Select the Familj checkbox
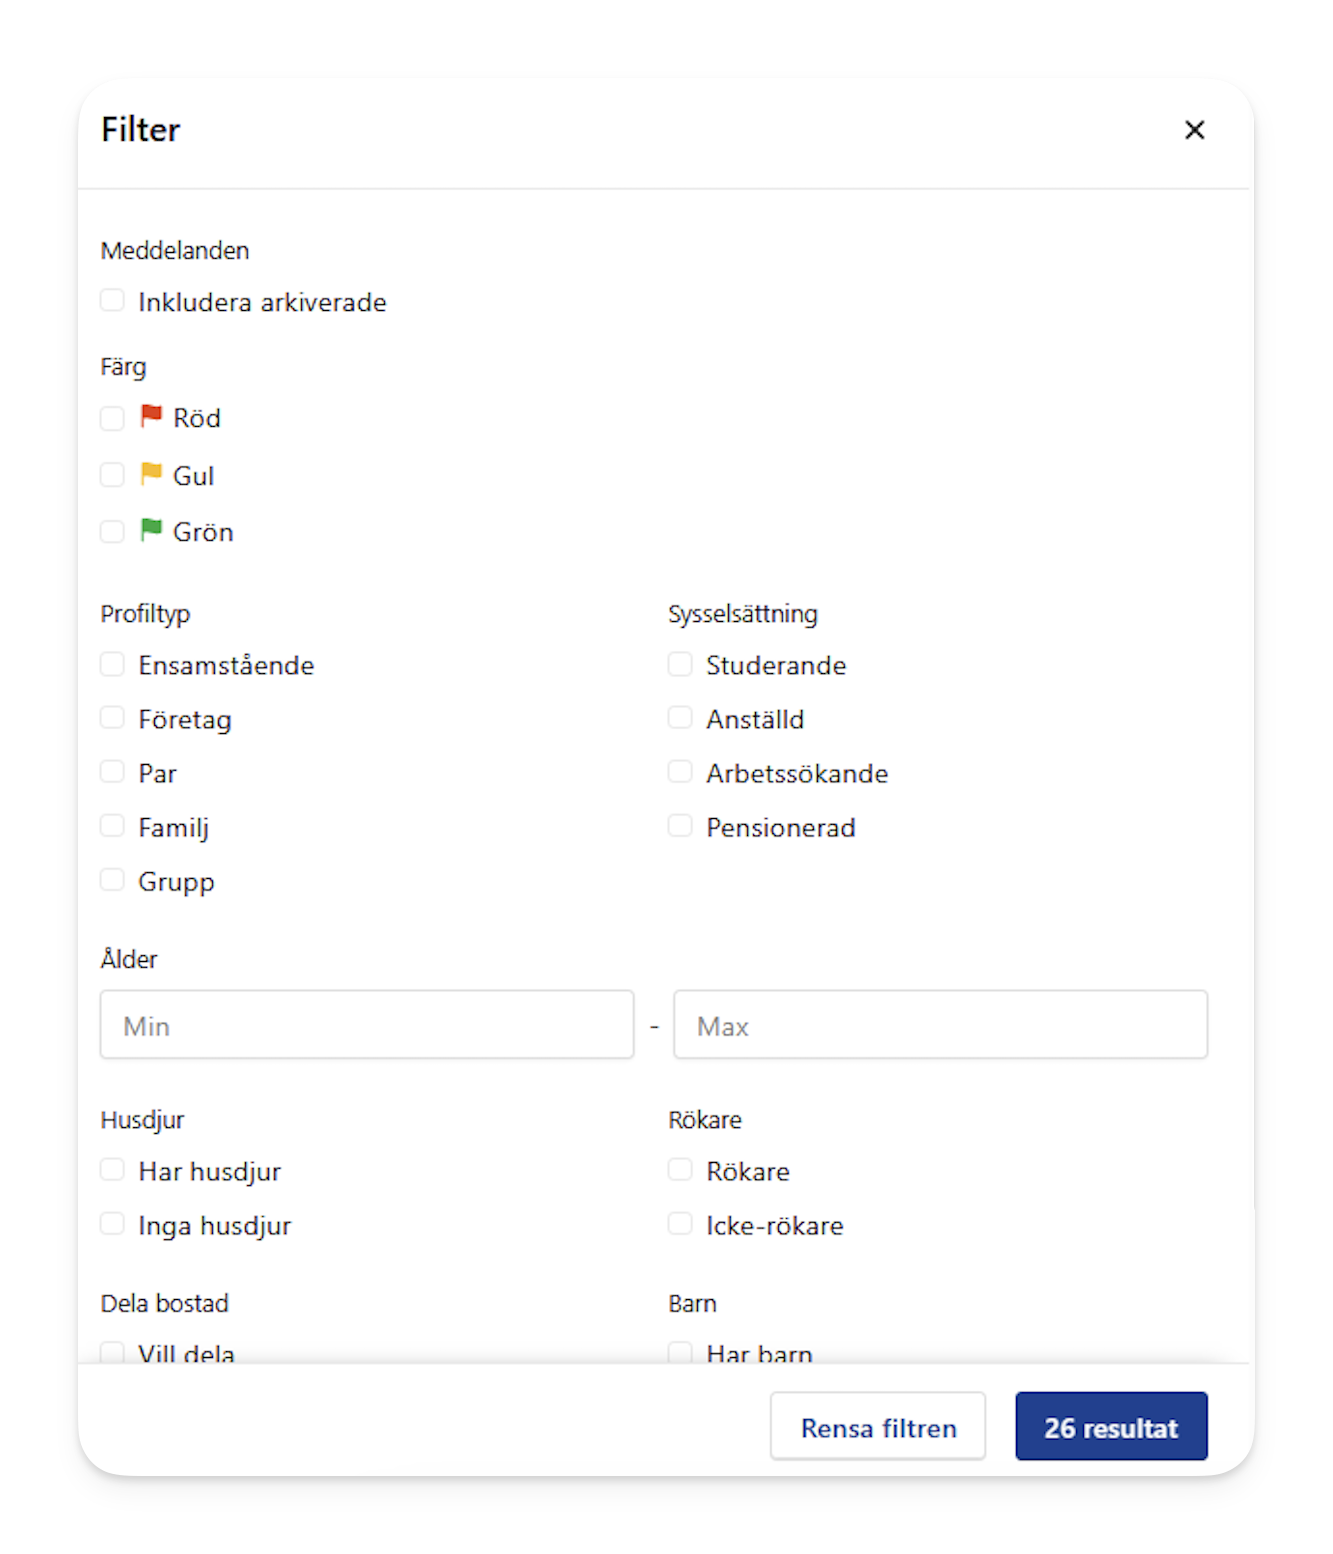1333x1554 pixels. coord(112,827)
